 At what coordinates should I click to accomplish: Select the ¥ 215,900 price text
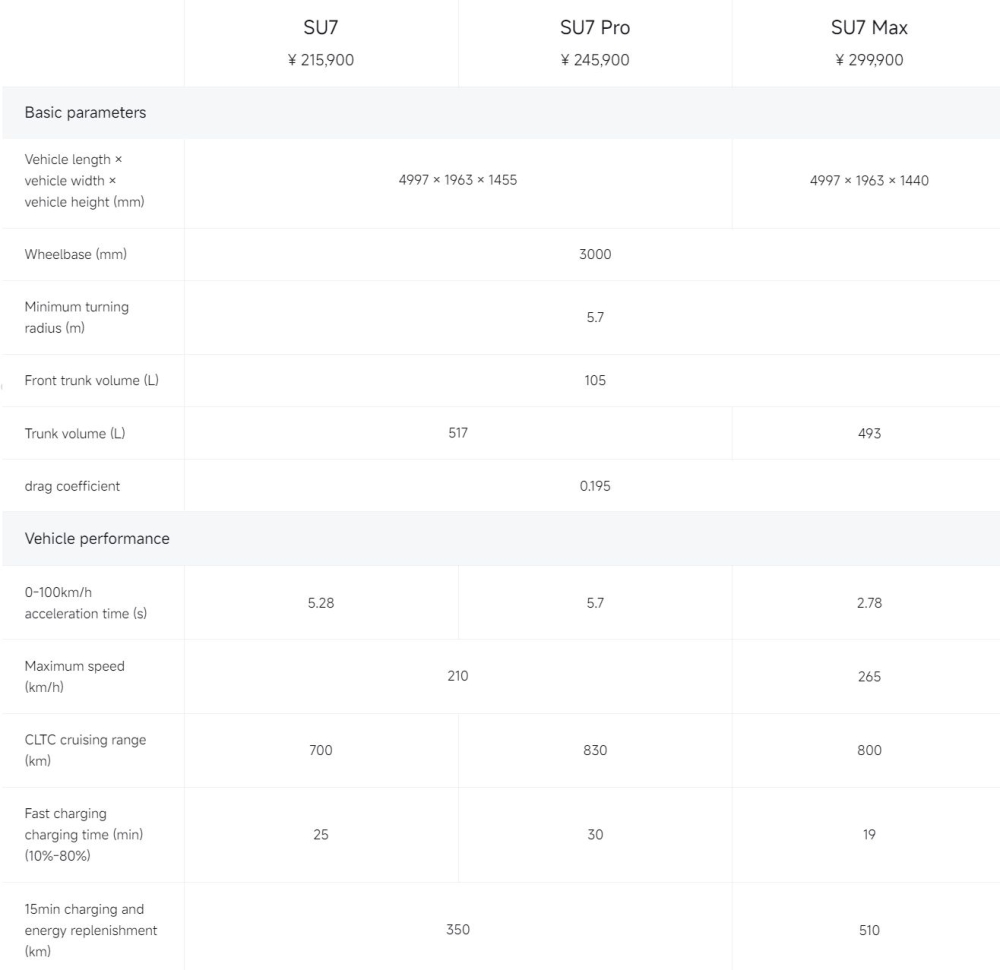321,60
